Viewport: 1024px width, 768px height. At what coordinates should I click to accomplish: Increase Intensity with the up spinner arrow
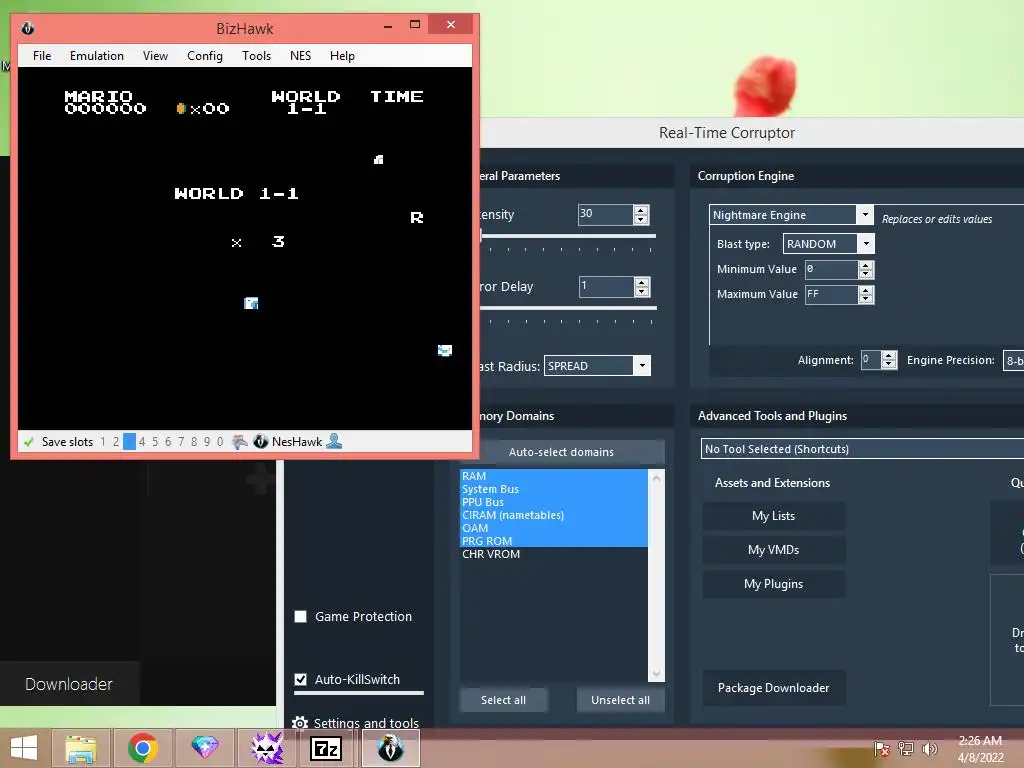(x=641, y=210)
